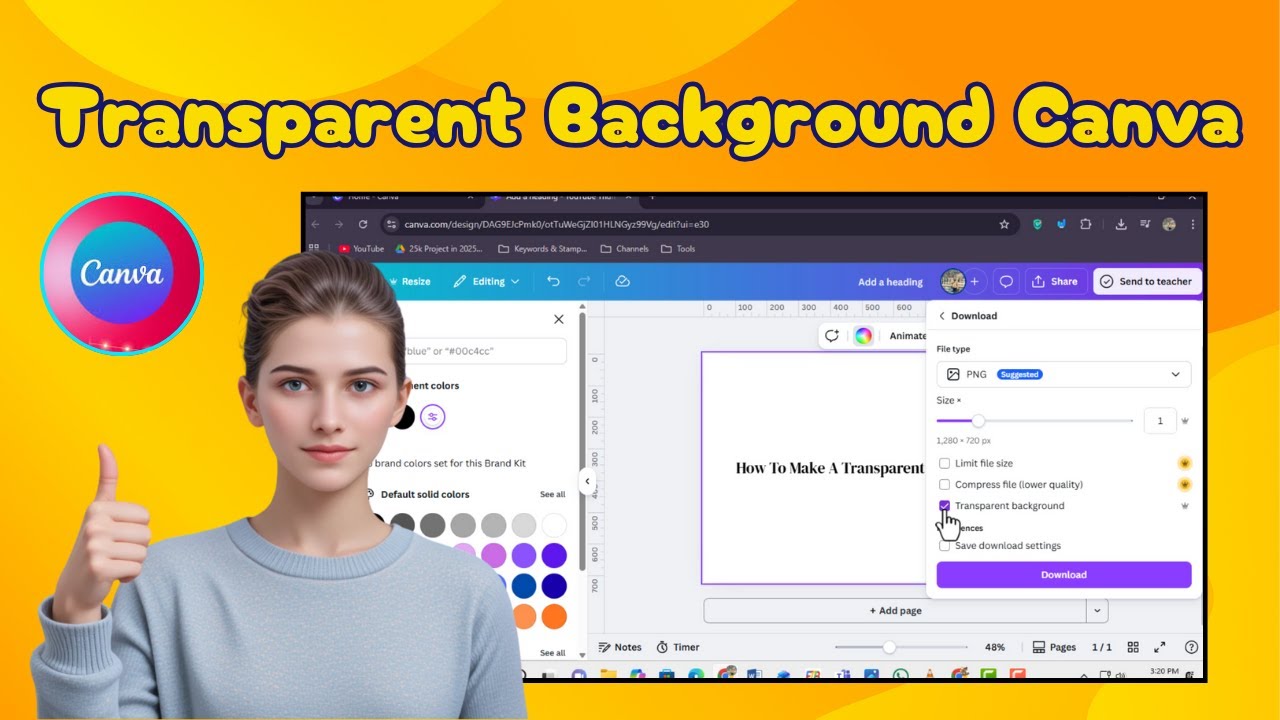Viewport: 1280px width, 720px height.
Task: Click the 48% zoom level value
Action: (x=995, y=647)
